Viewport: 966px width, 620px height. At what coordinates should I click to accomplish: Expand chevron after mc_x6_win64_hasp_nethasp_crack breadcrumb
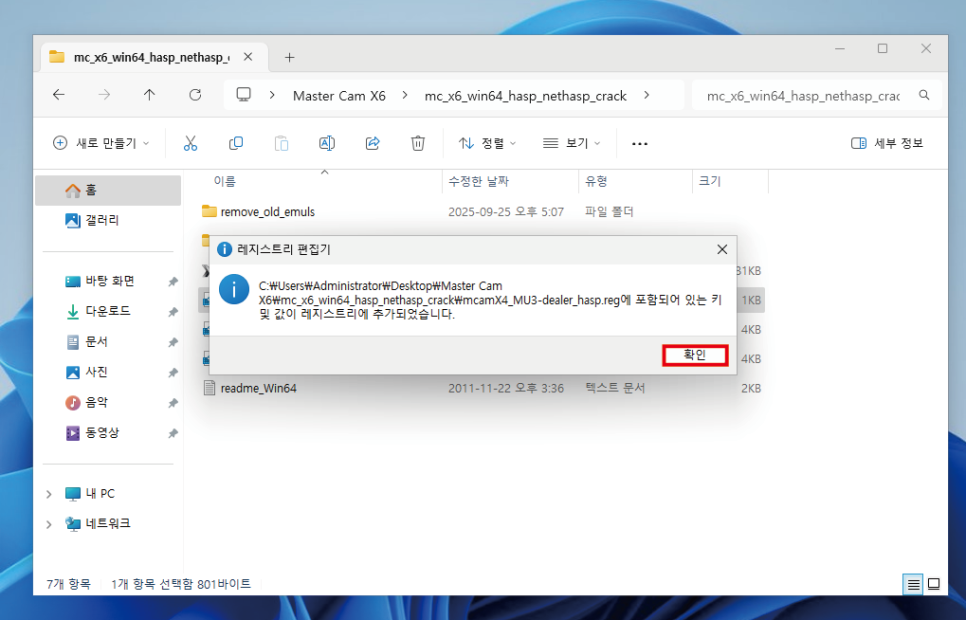tap(646, 95)
